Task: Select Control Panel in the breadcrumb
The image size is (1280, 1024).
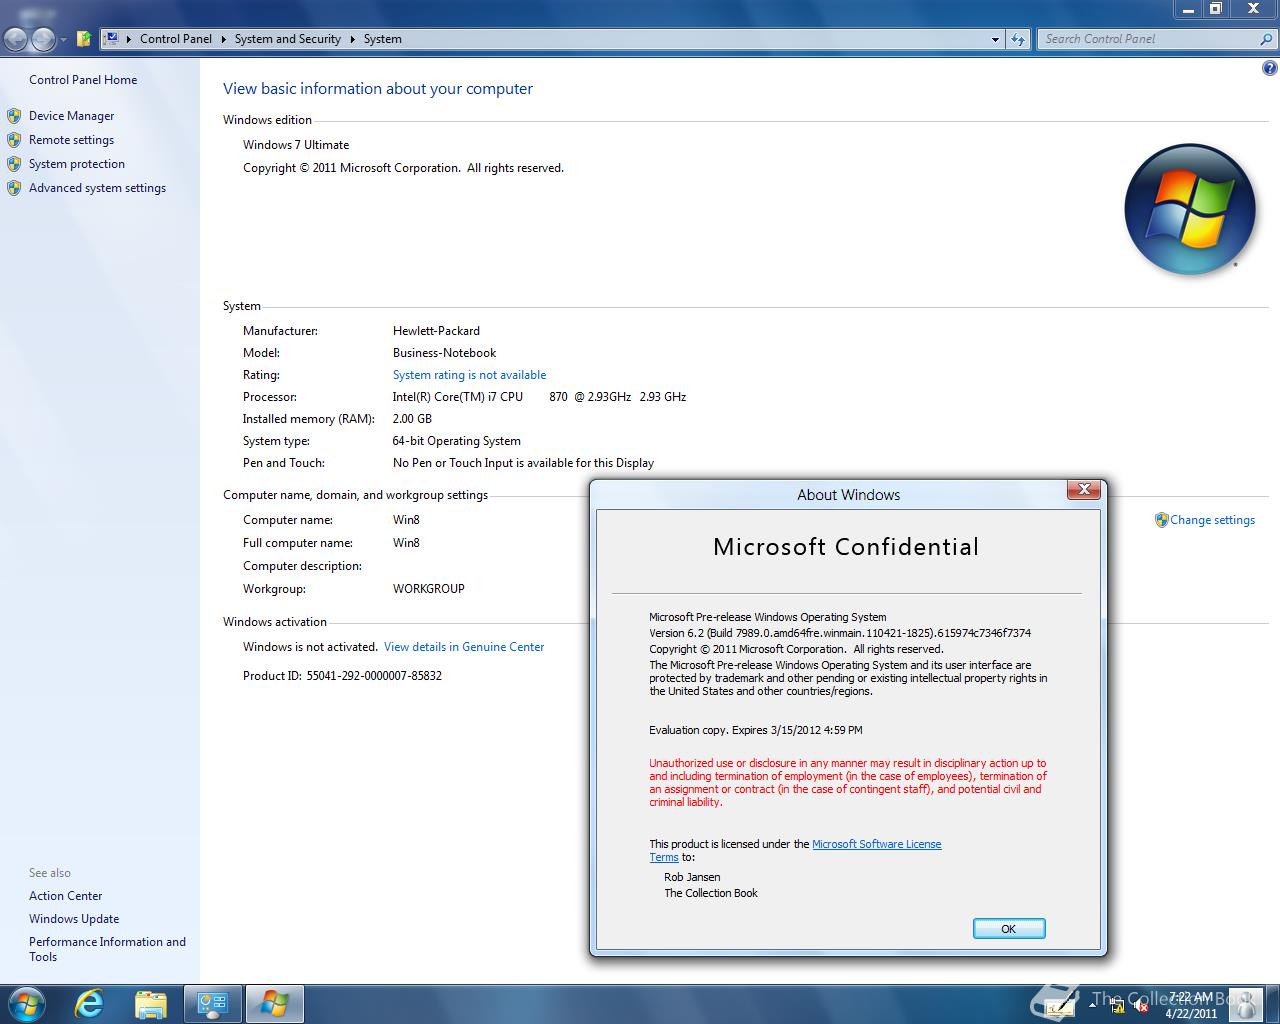Action: point(176,39)
